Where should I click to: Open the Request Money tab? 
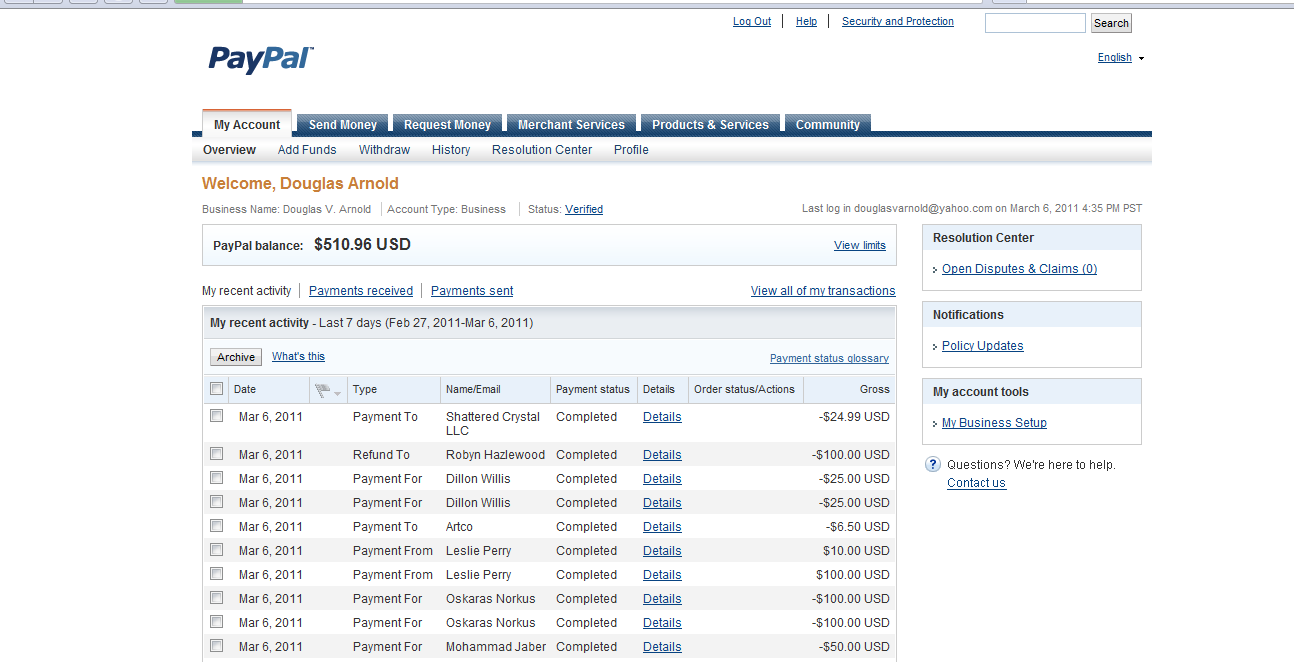tap(447, 124)
